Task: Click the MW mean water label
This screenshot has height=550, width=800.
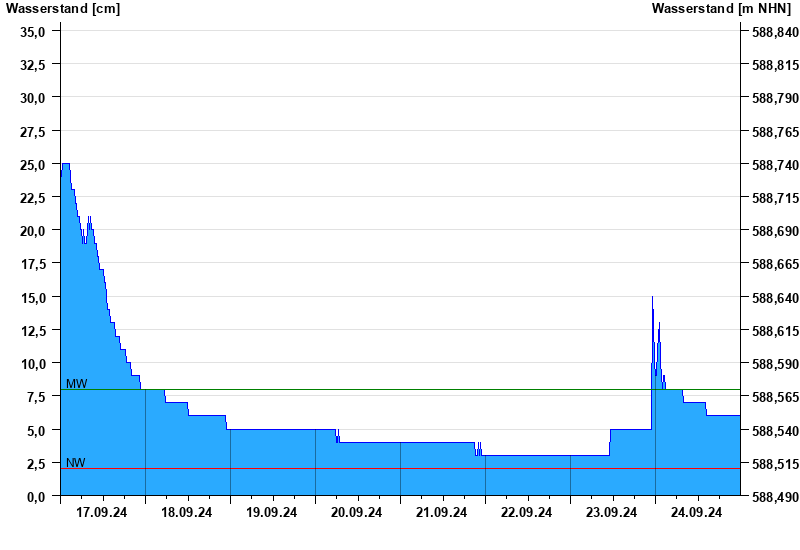Action: pyautogui.click(x=77, y=384)
